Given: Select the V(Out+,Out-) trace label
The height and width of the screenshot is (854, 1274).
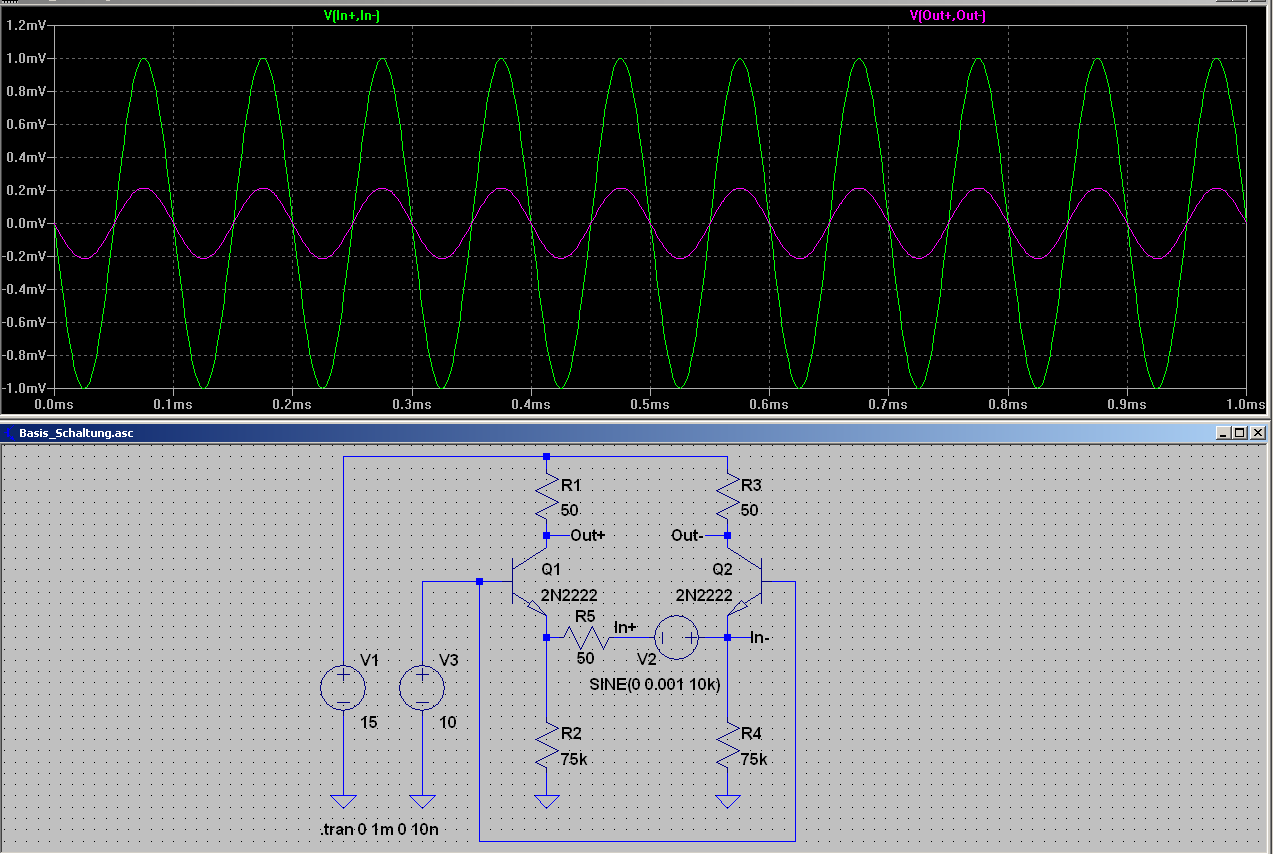Looking at the screenshot, I should click(x=948, y=15).
